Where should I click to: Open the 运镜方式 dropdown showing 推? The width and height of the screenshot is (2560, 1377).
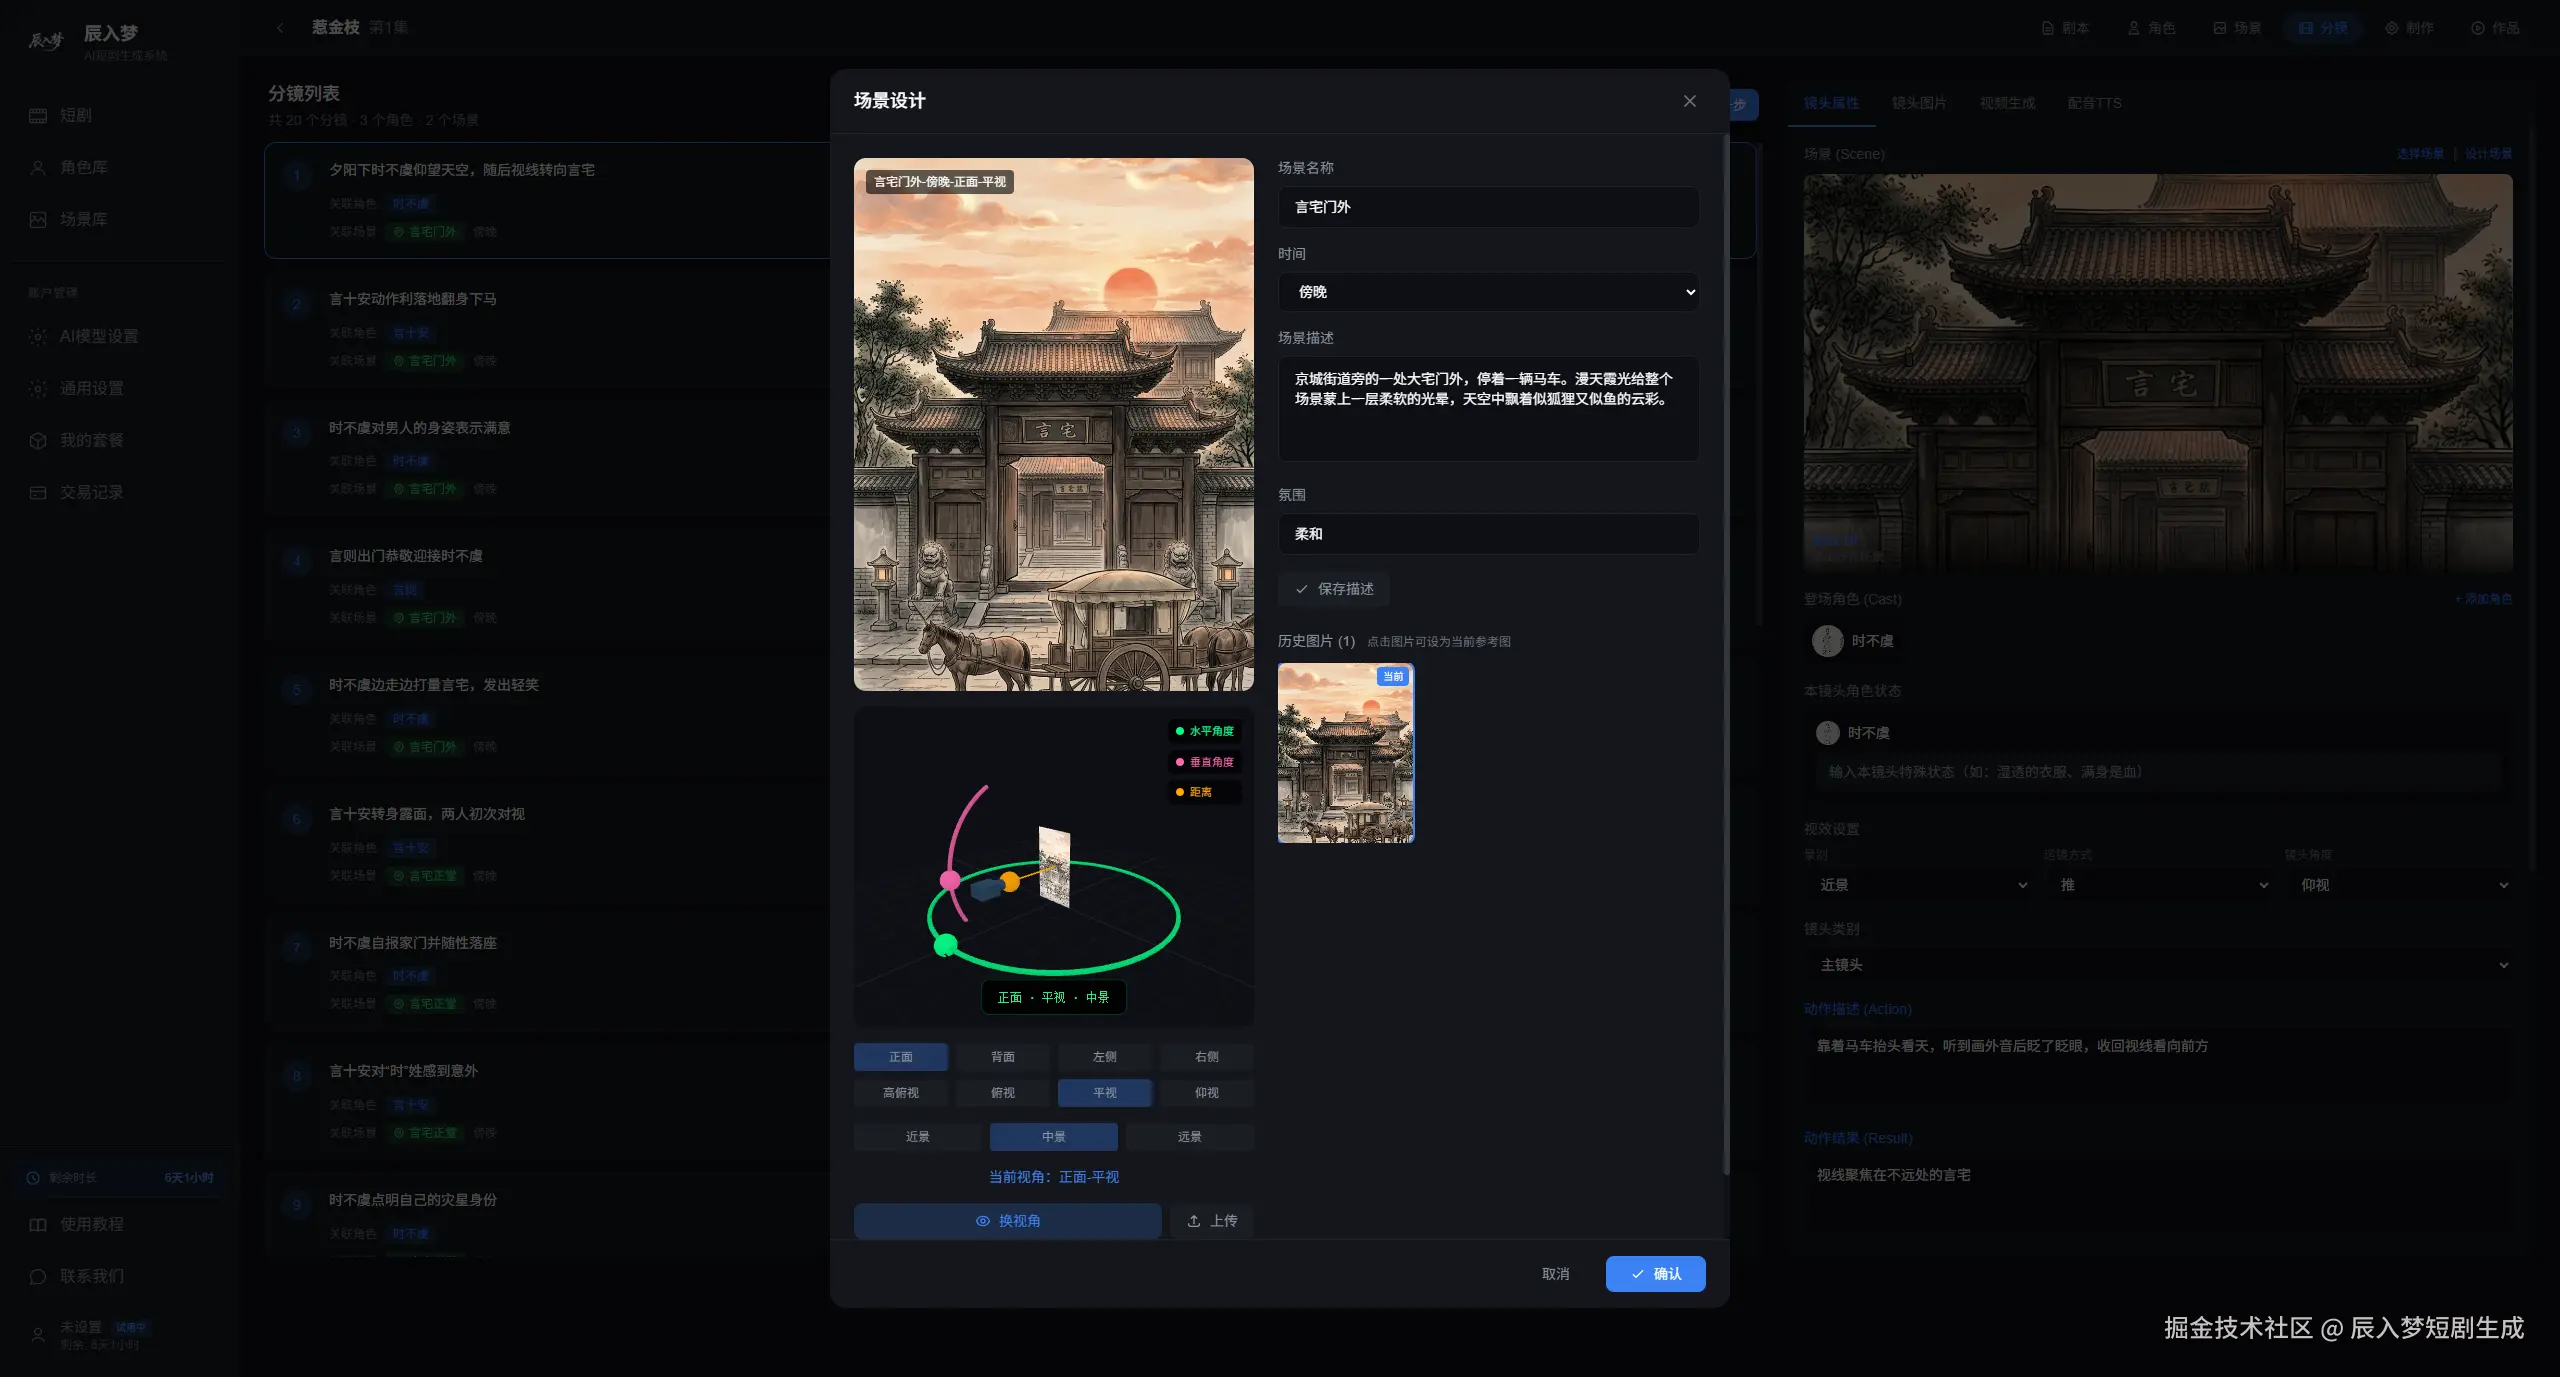[x=2160, y=885]
